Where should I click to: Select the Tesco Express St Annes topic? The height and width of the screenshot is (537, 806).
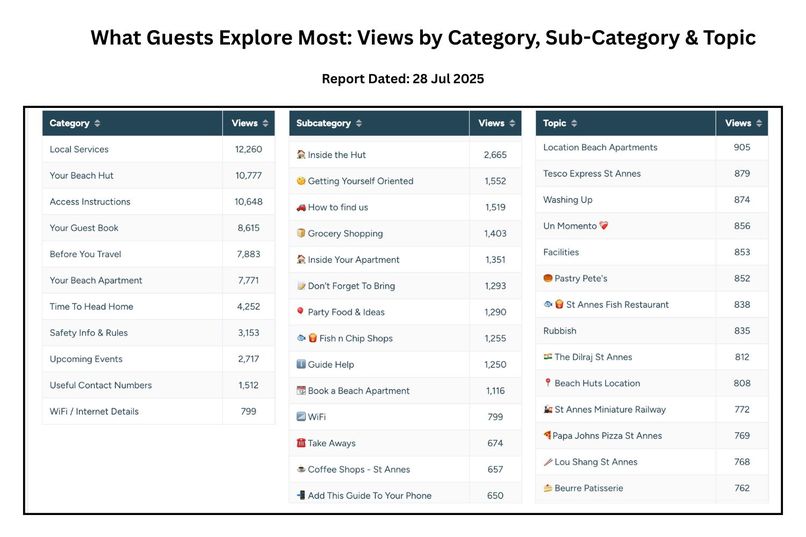pos(652,174)
